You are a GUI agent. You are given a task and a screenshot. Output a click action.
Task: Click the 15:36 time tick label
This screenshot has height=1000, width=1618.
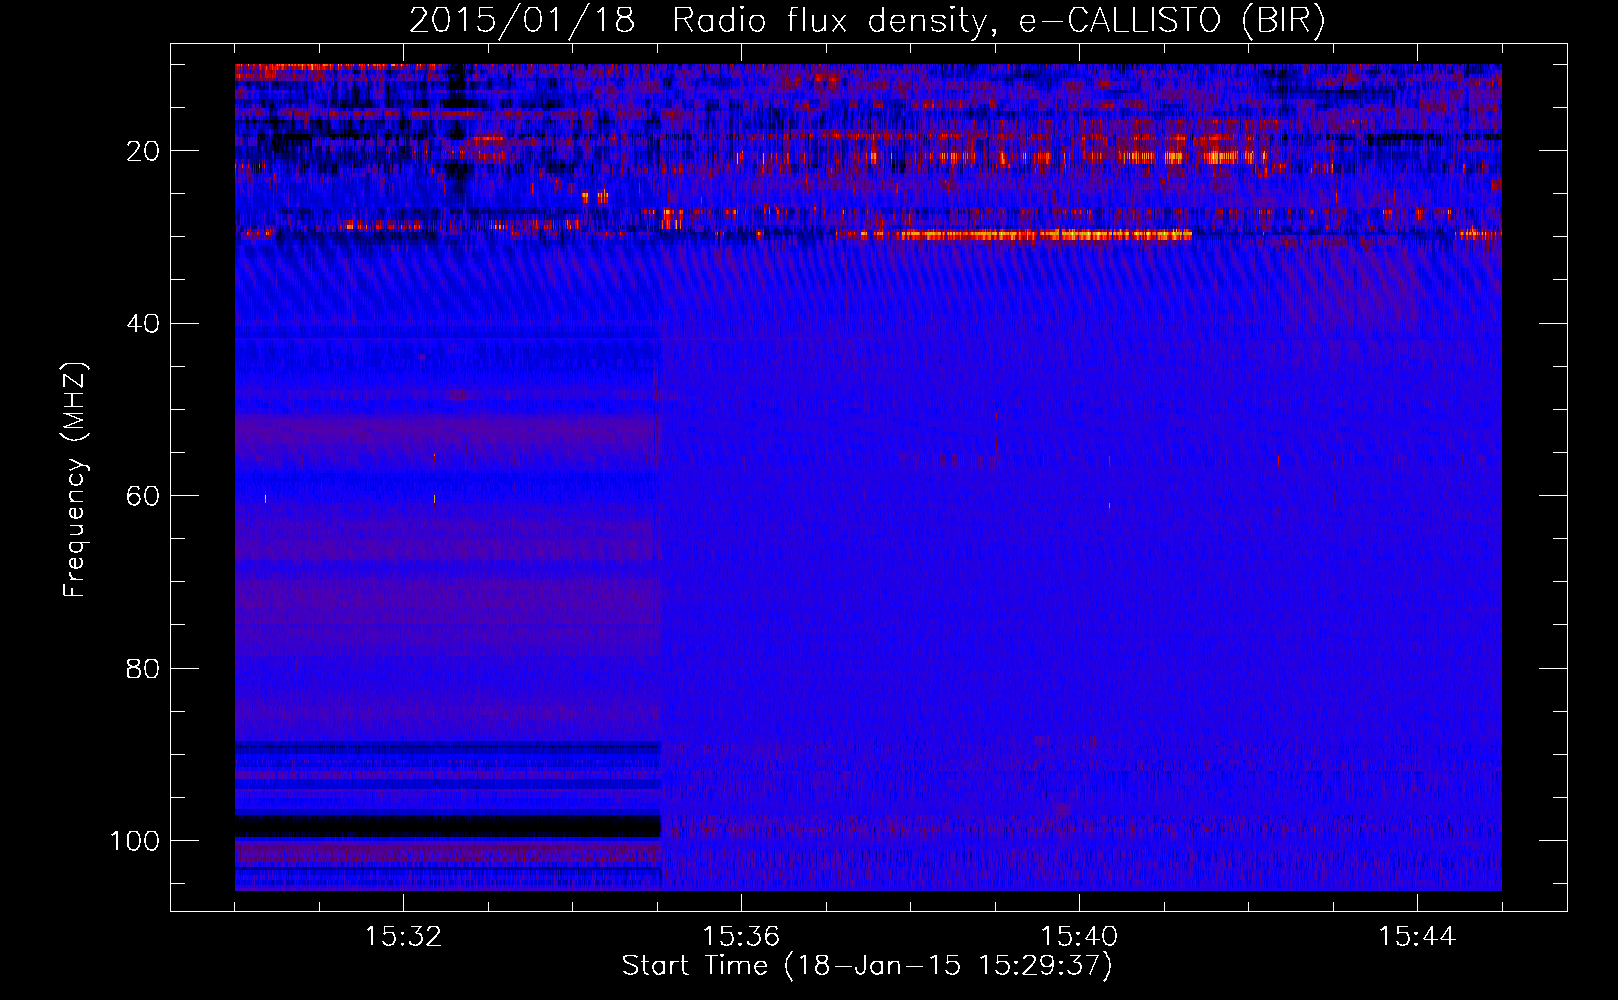741,937
